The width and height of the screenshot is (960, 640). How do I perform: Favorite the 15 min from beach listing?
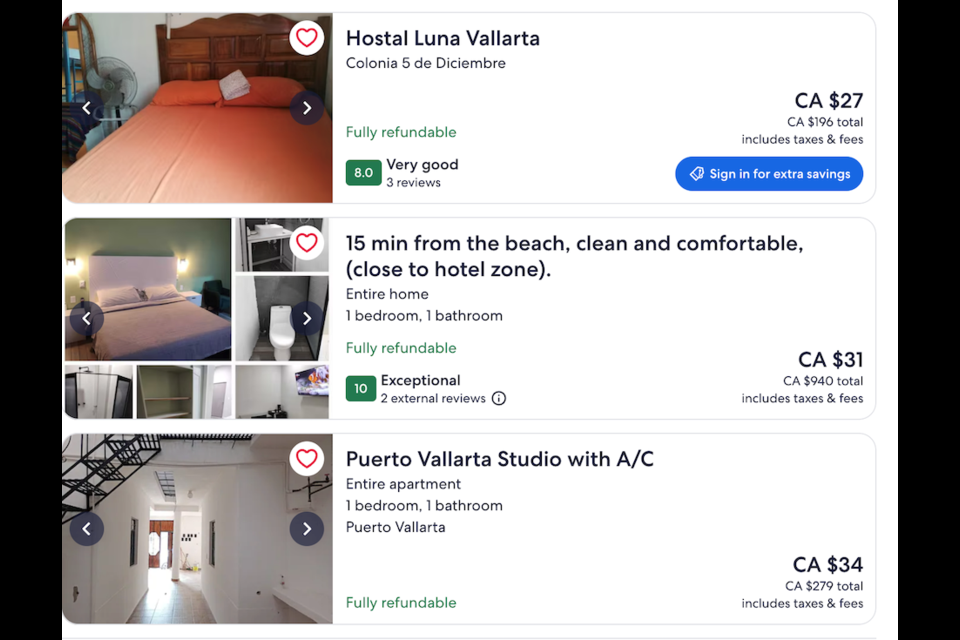coord(307,243)
